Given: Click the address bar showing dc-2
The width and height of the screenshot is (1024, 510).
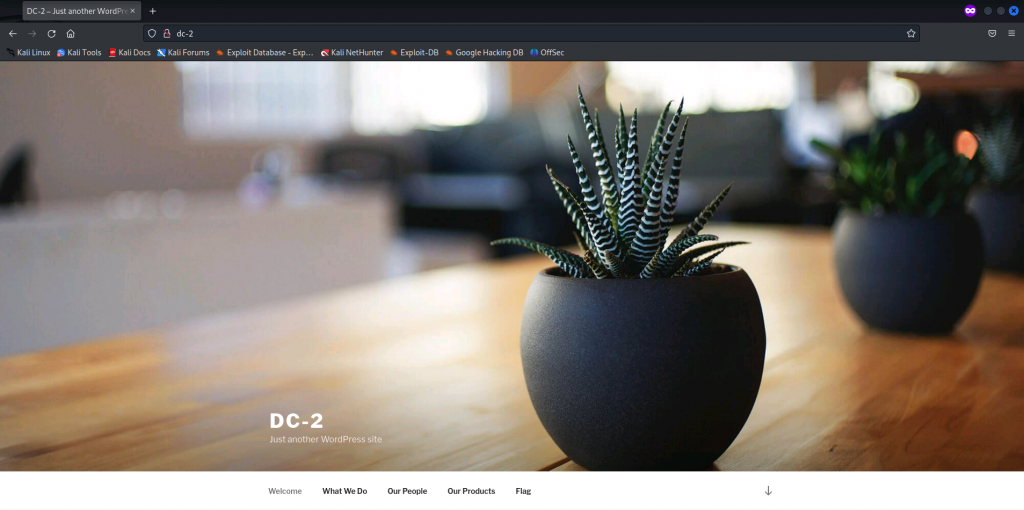Looking at the screenshot, I should [x=531, y=33].
